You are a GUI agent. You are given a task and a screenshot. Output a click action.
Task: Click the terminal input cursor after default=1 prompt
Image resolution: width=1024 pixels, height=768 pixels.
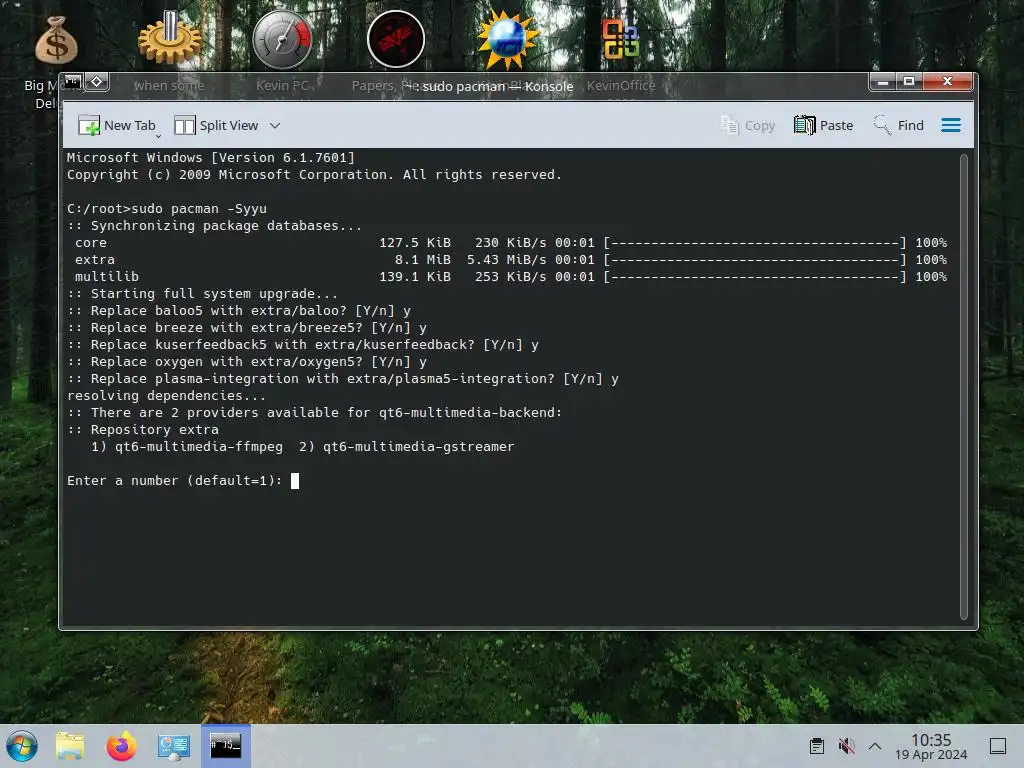pos(295,481)
